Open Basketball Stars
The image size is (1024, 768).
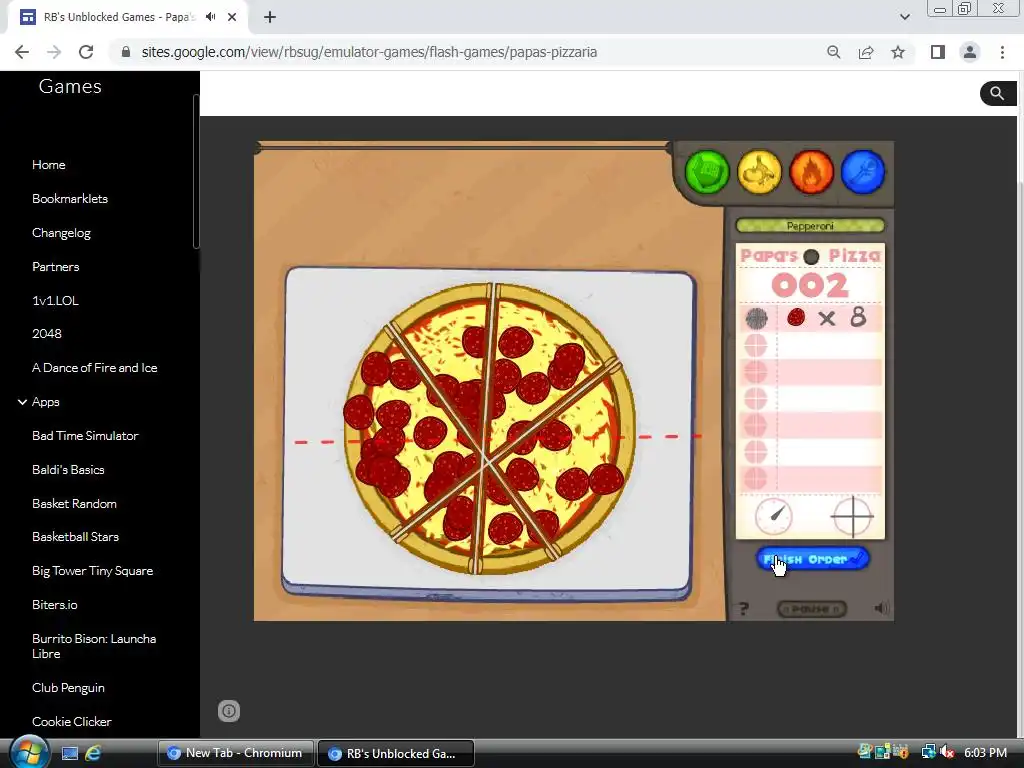(x=75, y=537)
